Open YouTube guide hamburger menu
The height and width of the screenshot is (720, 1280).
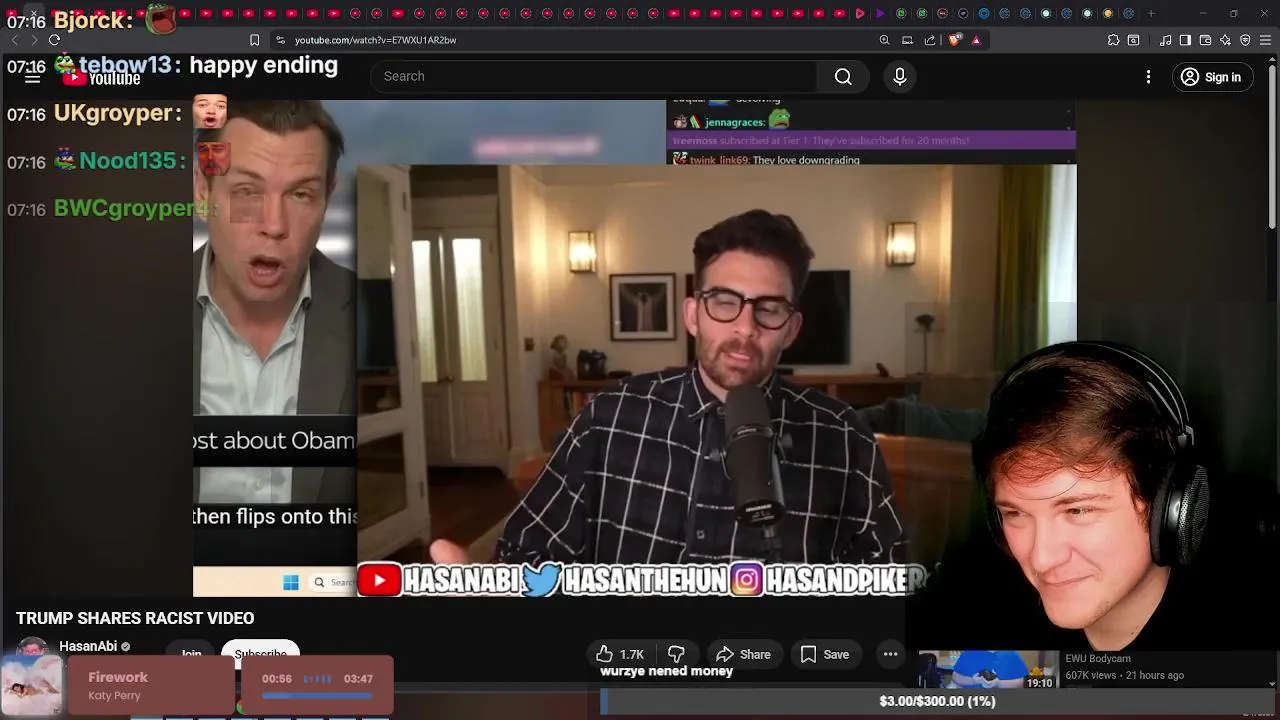click(x=32, y=77)
